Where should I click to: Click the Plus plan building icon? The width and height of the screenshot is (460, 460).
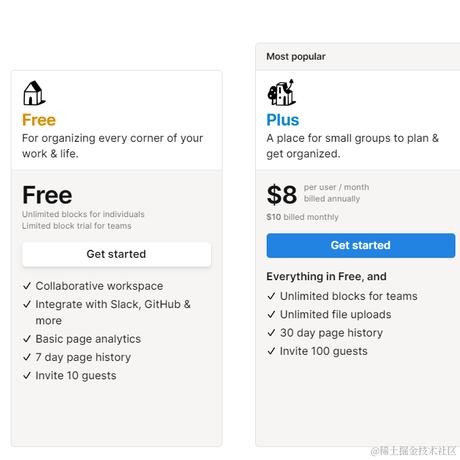click(281, 92)
